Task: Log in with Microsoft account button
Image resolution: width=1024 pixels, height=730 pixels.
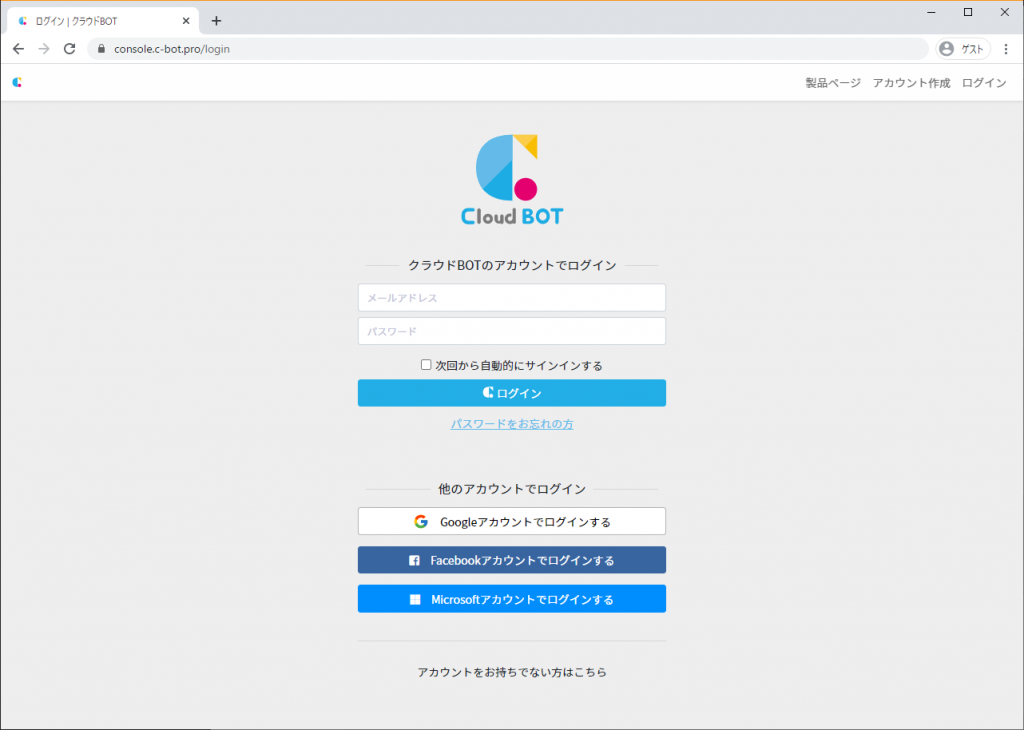Action: tap(511, 599)
